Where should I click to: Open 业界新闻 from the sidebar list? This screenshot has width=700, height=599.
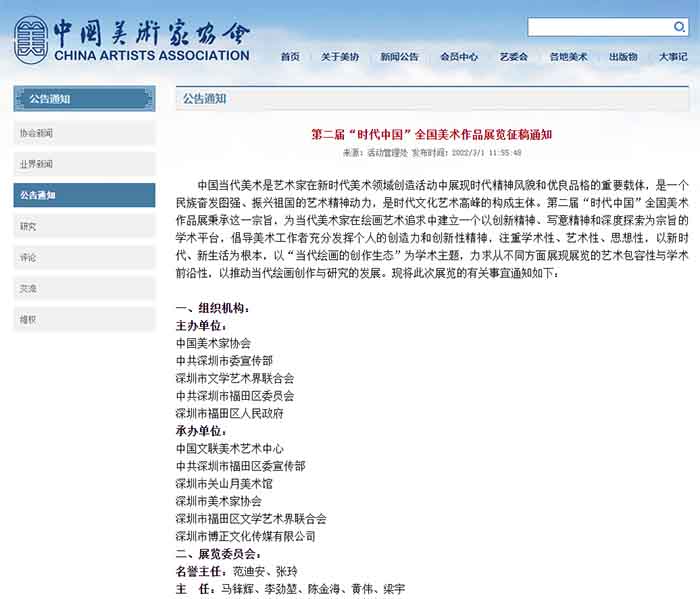[84, 164]
